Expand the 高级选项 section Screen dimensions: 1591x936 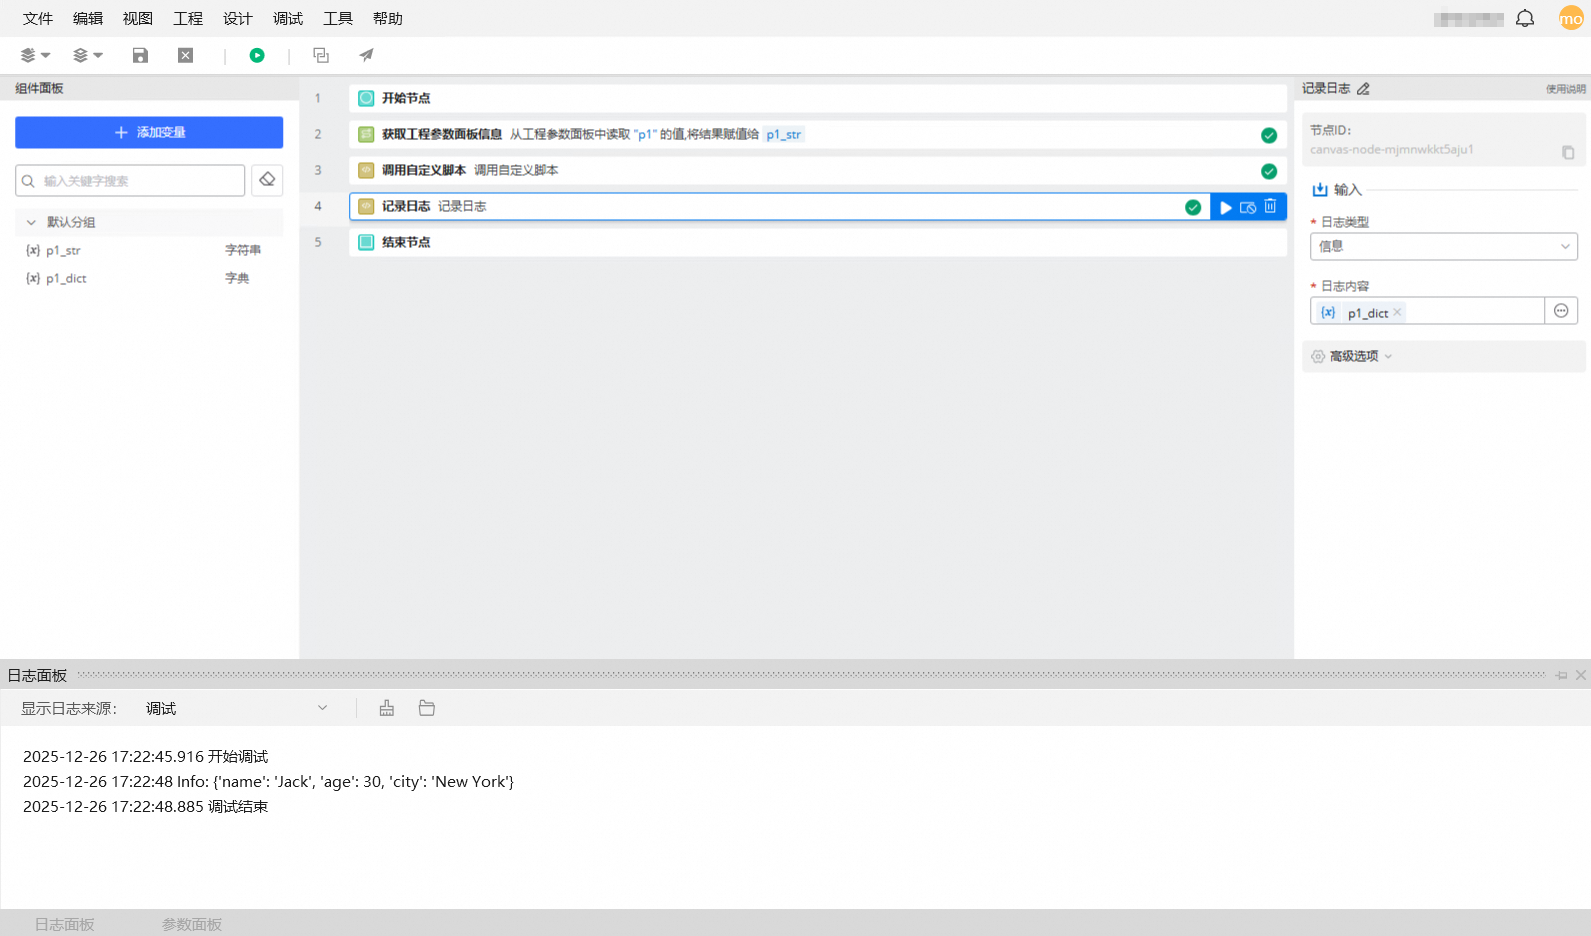click(x=1444, y=356)
